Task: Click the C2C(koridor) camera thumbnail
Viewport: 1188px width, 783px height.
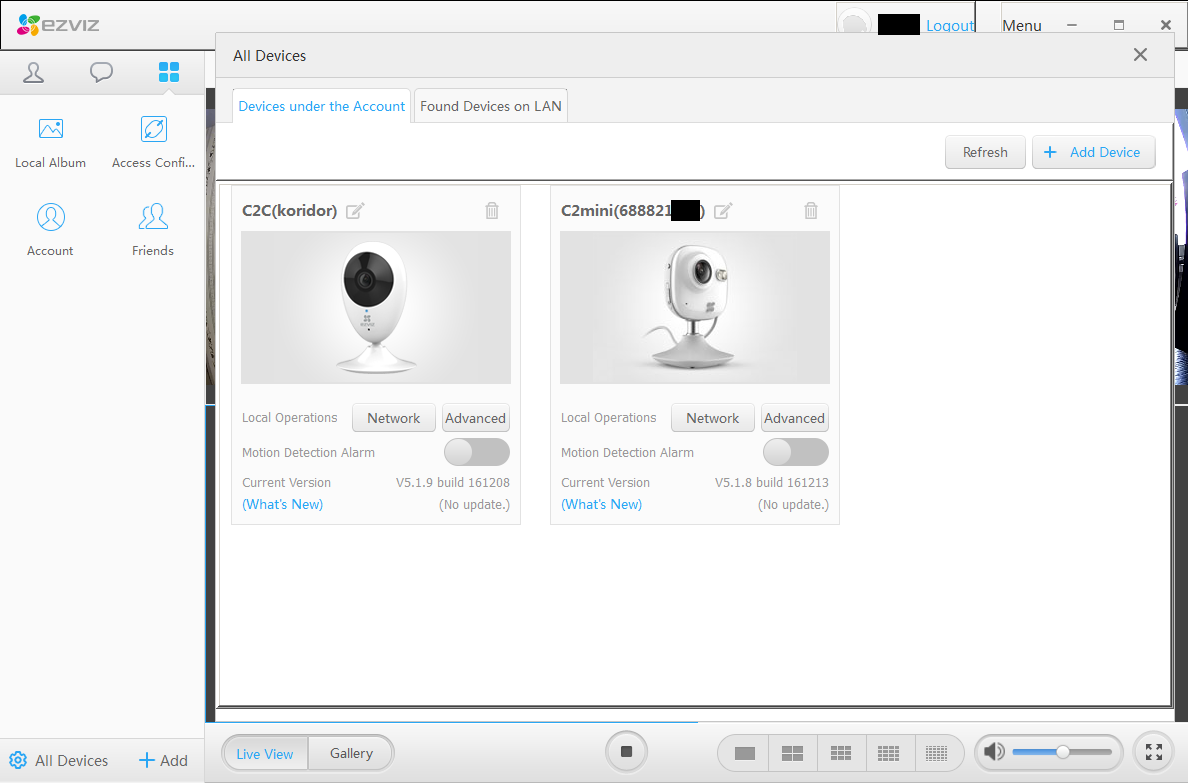Action: tap(376, 307)
